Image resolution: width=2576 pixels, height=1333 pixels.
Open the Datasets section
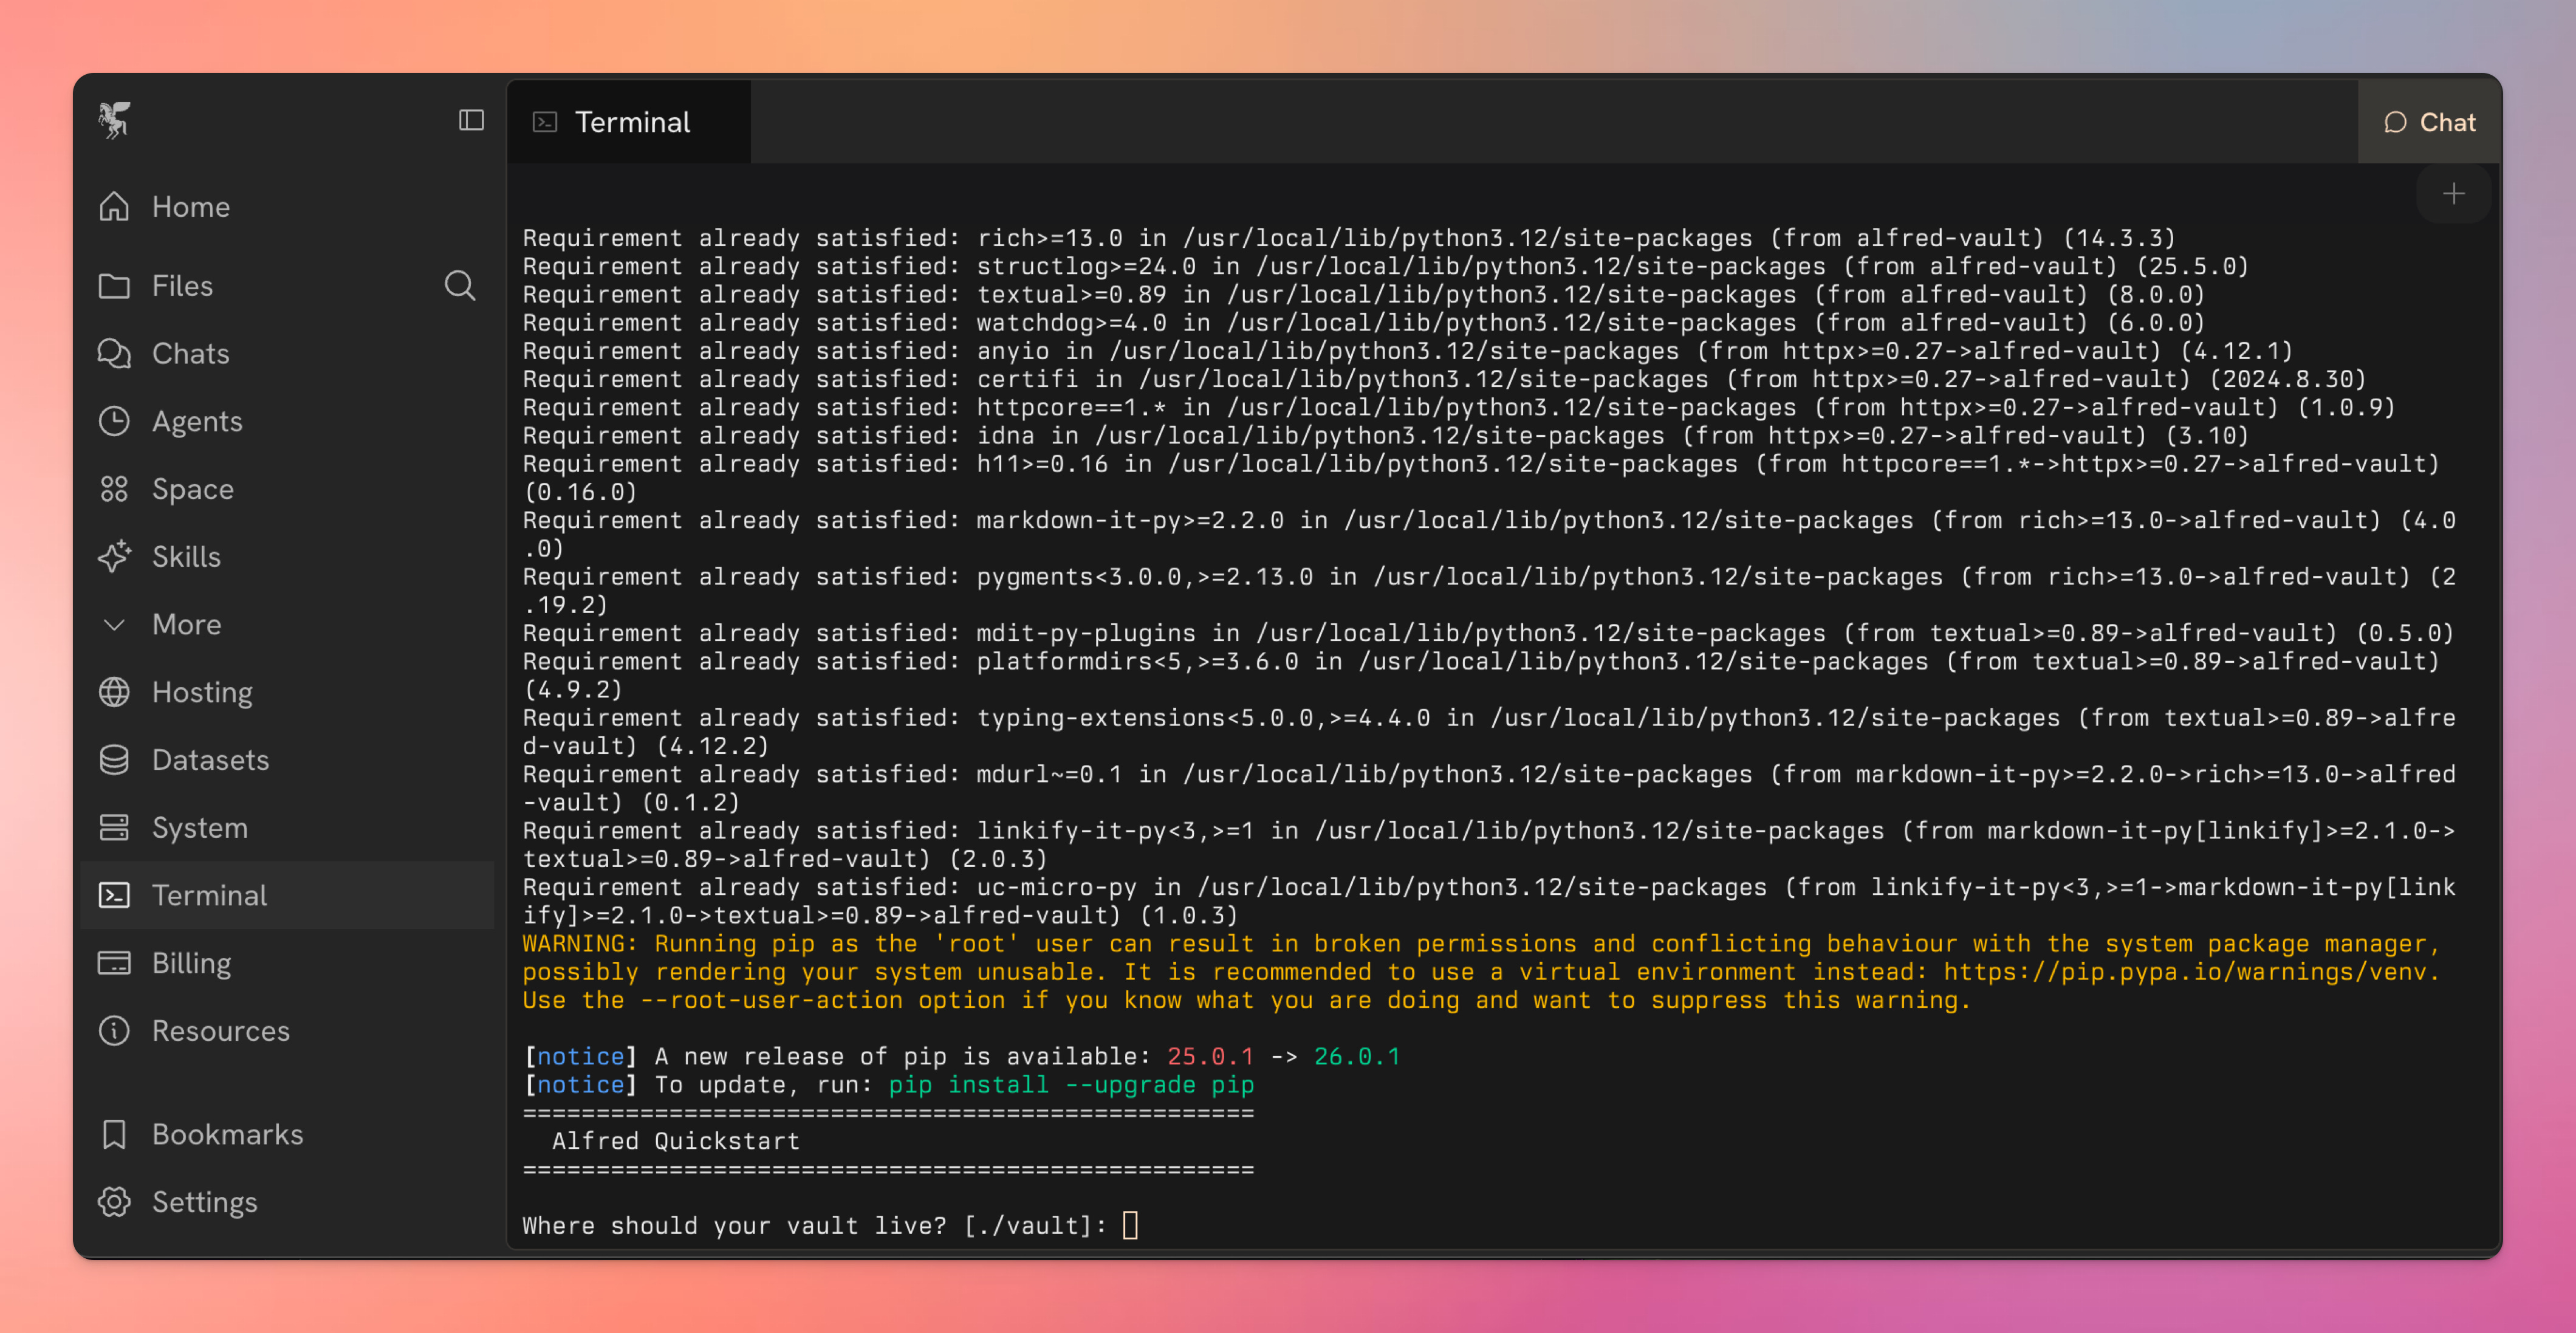click(210, 760)
